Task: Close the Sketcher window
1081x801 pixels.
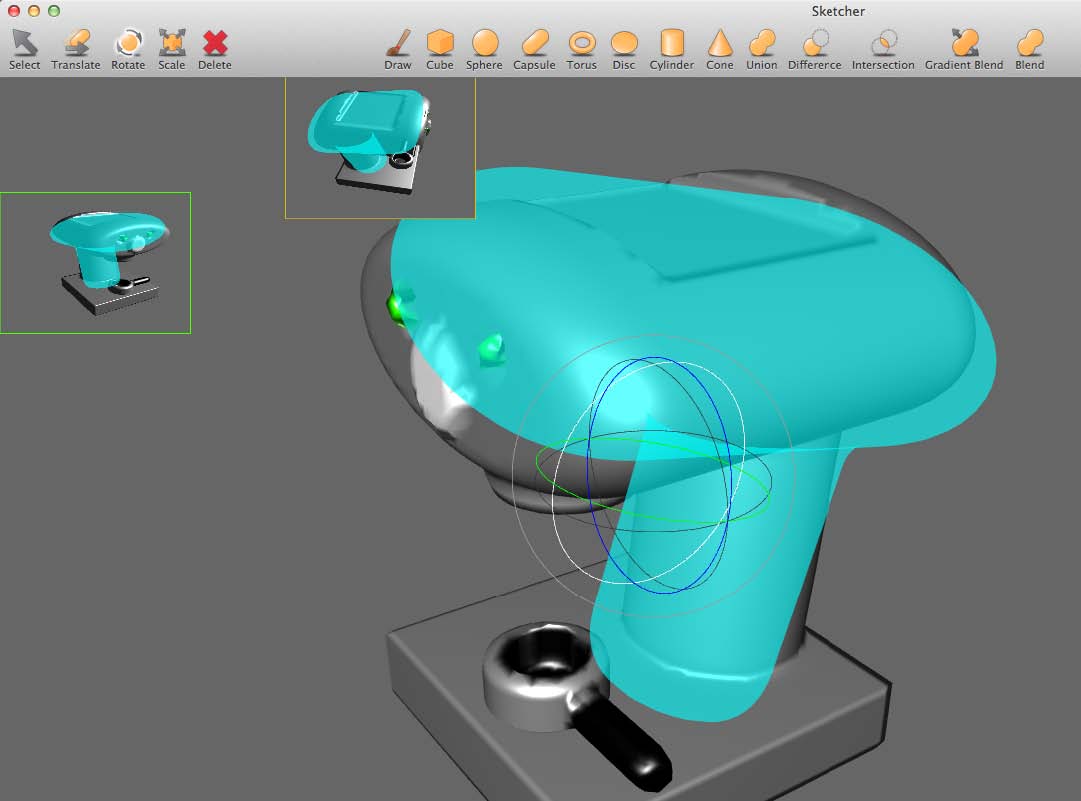Action: coord(13,11)
